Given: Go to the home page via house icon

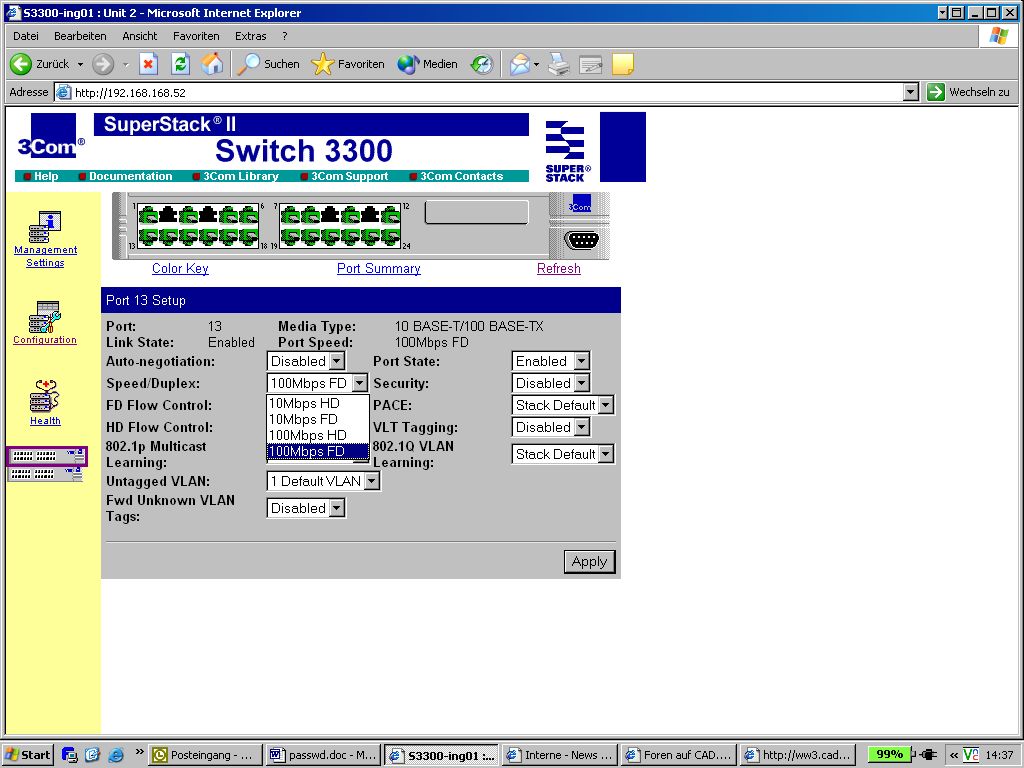Looking at the screenshot, I should (212, 64).
